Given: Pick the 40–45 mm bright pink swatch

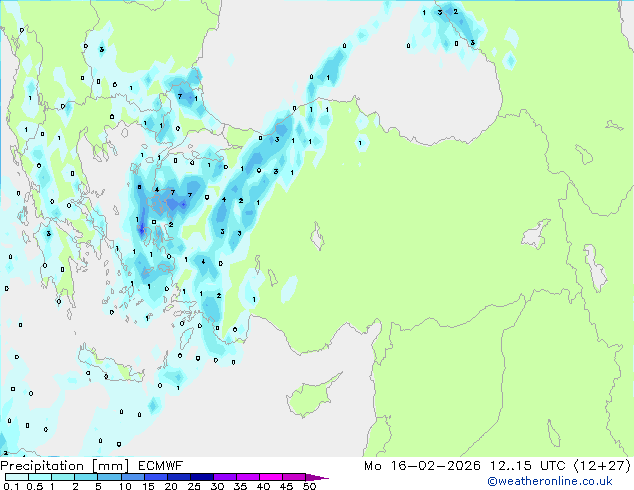Looking at the screenshot, I should (271, 477).
